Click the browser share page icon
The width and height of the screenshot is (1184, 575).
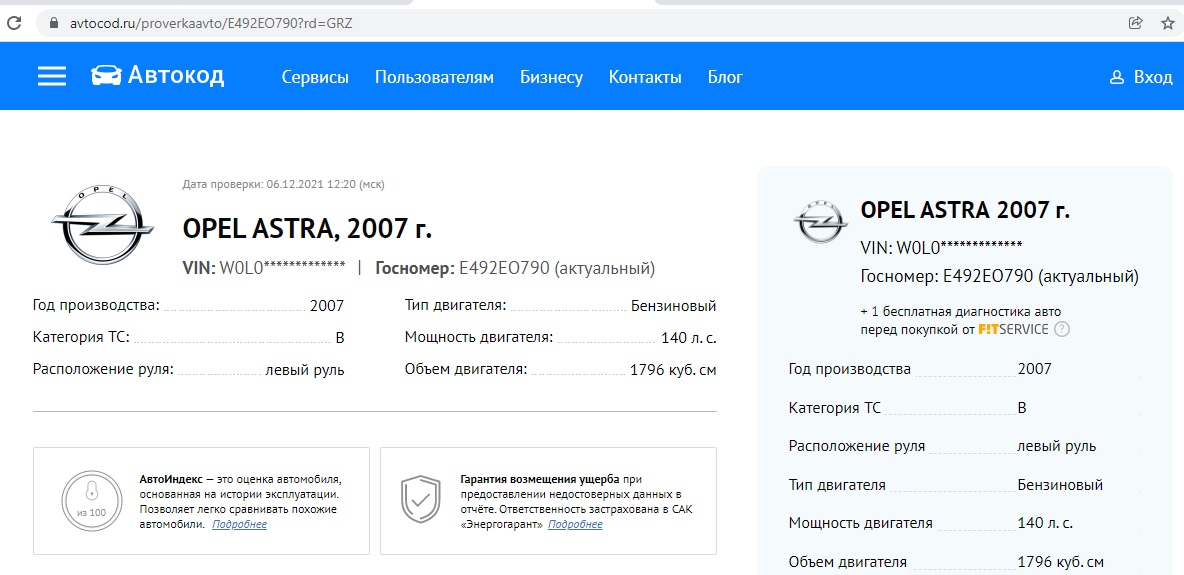pyautogui.click(x=1135, y=23)
